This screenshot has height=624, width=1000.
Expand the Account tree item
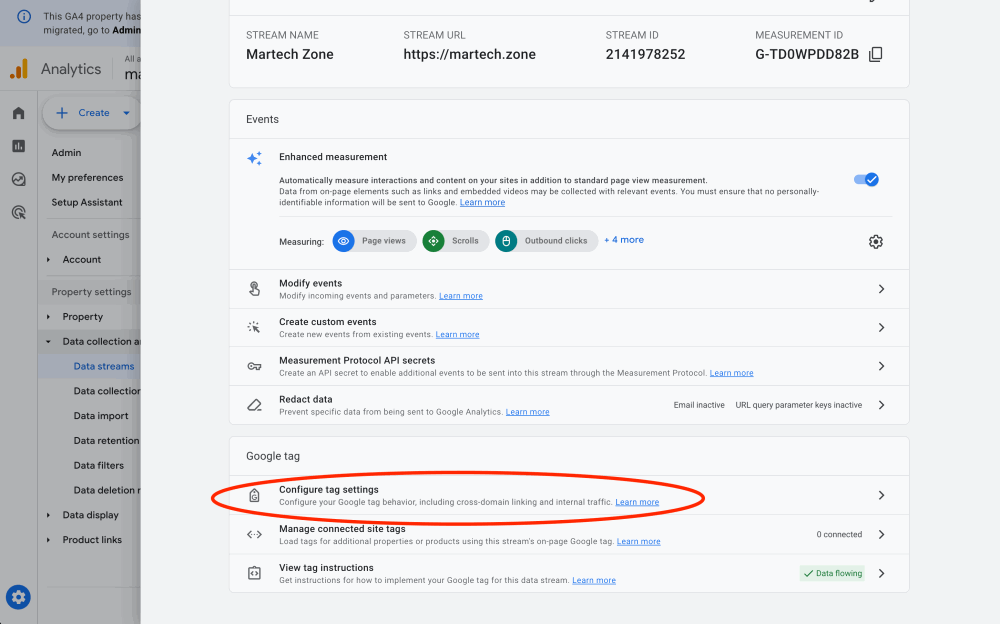point(48,260)
